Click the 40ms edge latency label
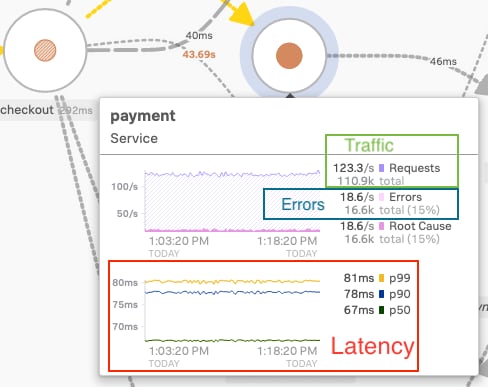Viewport: 488px width, 387px height. [199, 35]
